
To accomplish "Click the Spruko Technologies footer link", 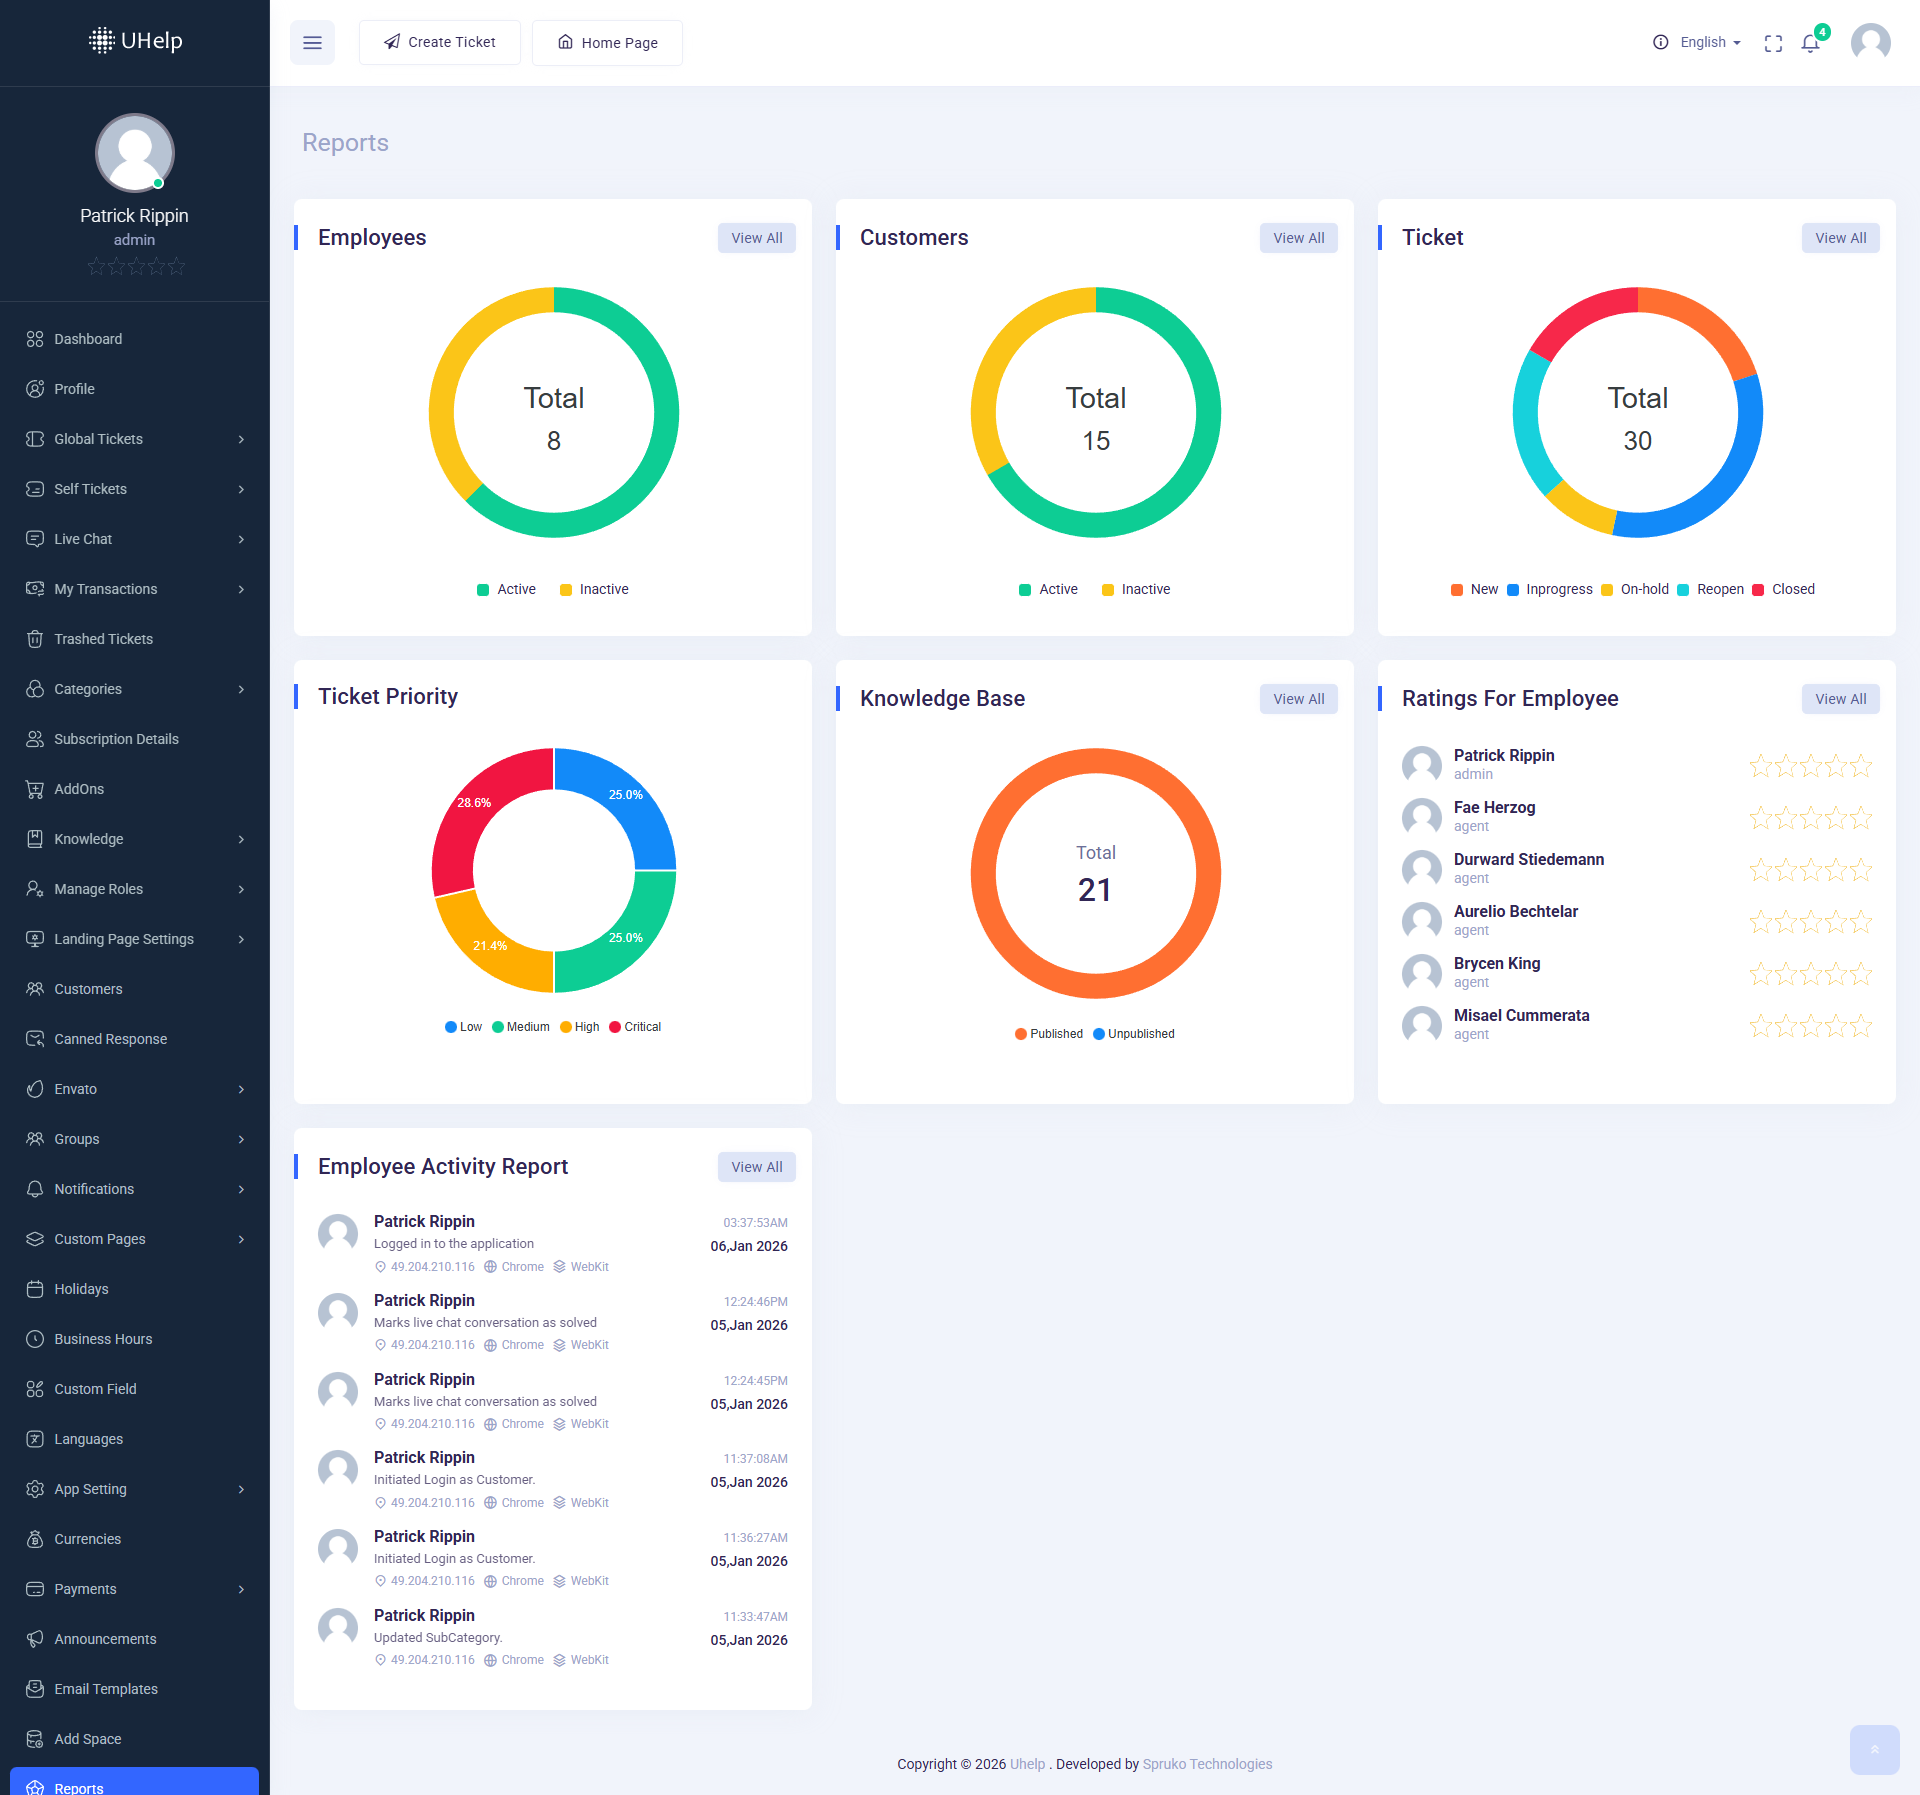I will [x=1207, y=1764].
